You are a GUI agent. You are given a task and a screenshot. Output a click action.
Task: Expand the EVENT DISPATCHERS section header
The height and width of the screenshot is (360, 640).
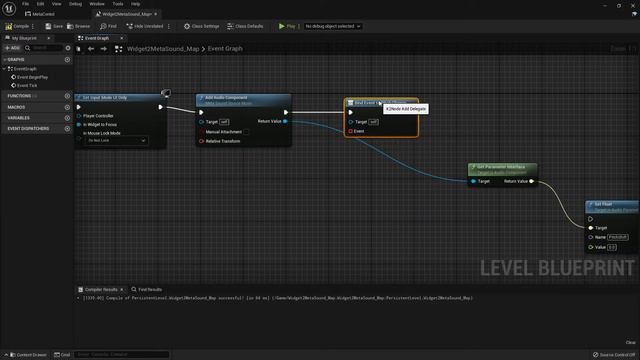pyautogui.click(x=28, y=129)
